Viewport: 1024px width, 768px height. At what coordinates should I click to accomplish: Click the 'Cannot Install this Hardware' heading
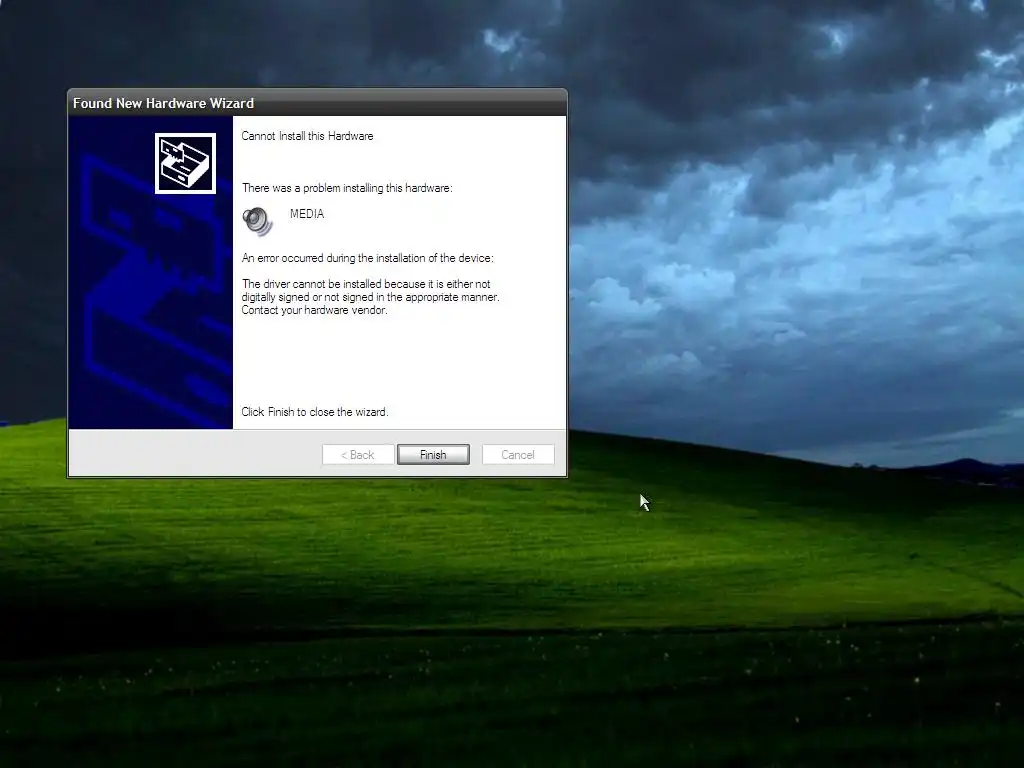pos(308,136)
